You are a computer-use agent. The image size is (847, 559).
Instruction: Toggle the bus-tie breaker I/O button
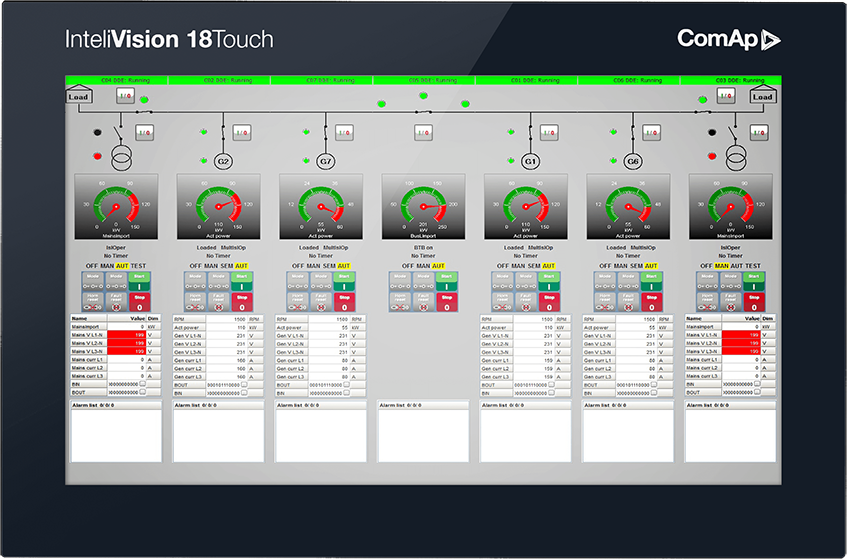[424, 132]
